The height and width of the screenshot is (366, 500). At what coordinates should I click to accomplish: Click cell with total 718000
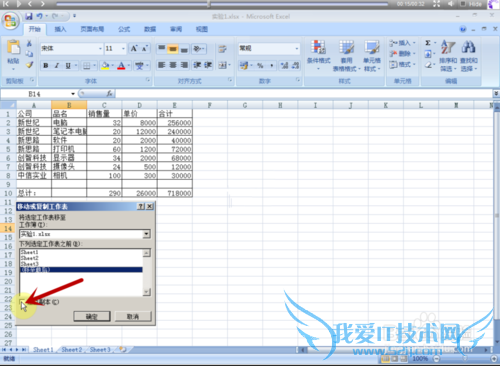(175, 193)
